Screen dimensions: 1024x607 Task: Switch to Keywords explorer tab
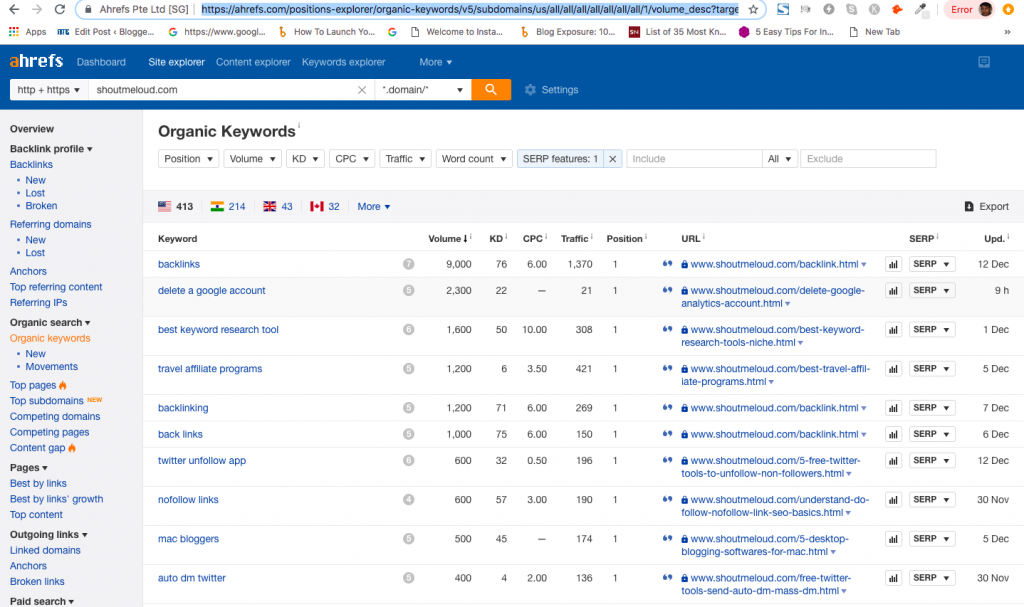coord(344,62)
